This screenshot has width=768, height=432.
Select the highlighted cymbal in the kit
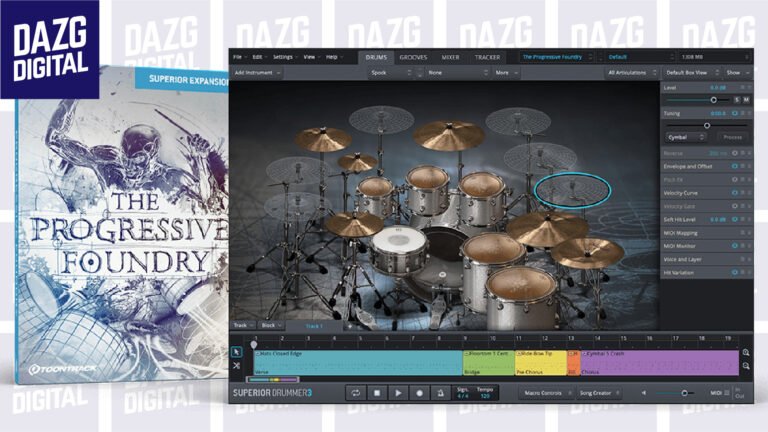[x=572, y=190]
